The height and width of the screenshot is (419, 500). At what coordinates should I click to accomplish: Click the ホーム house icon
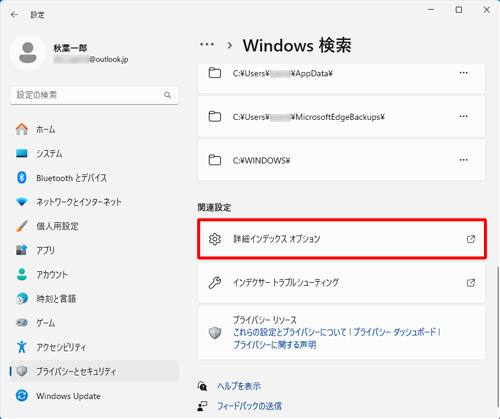(x=22, y=129)
